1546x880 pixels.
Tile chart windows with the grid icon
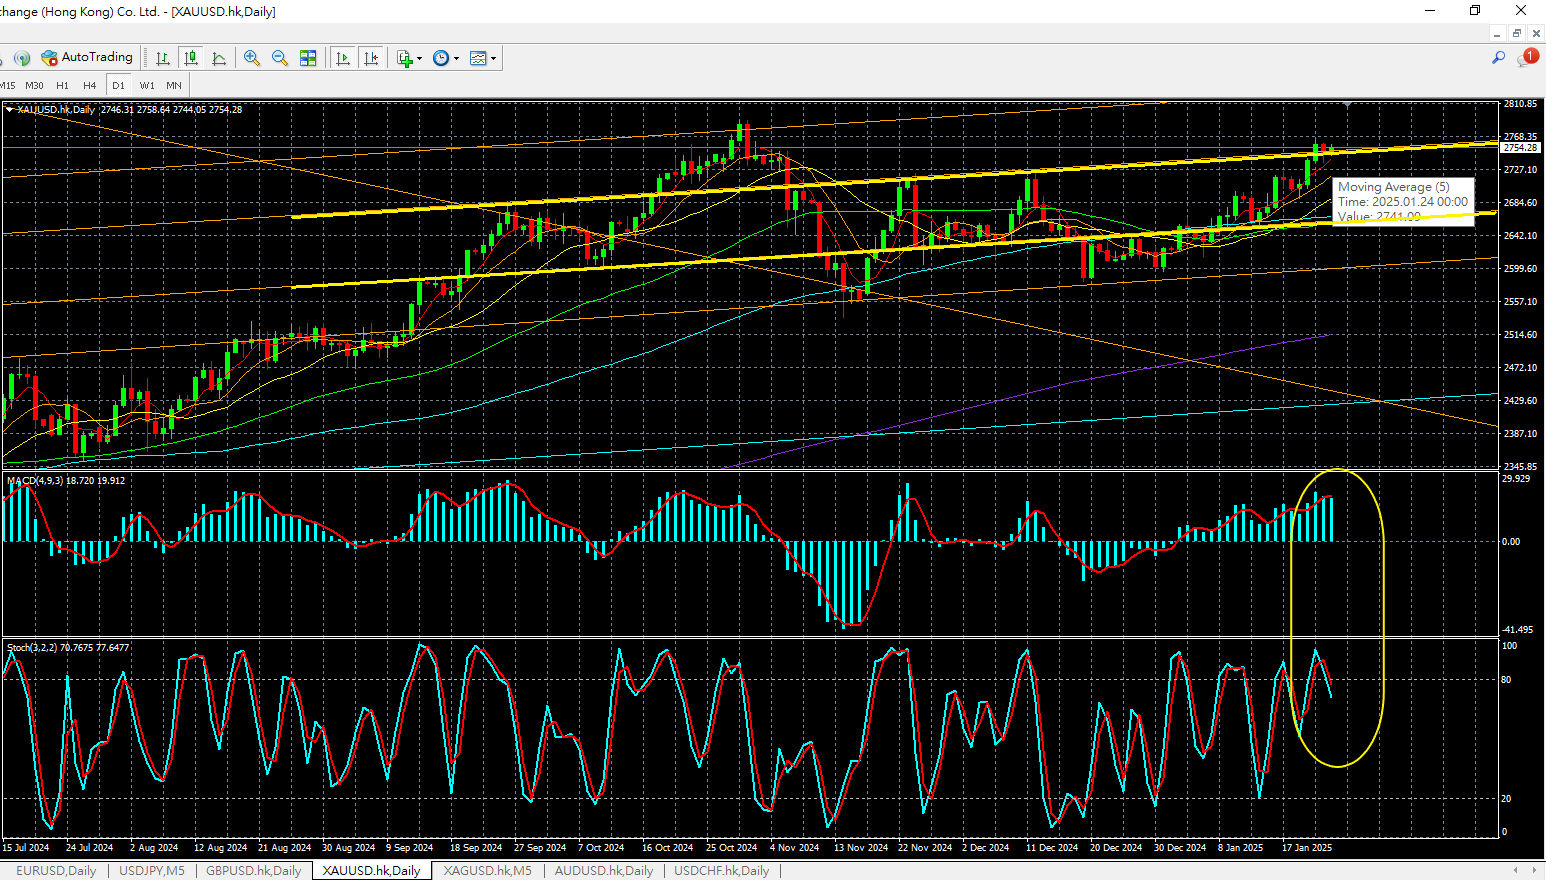[308, 58]
